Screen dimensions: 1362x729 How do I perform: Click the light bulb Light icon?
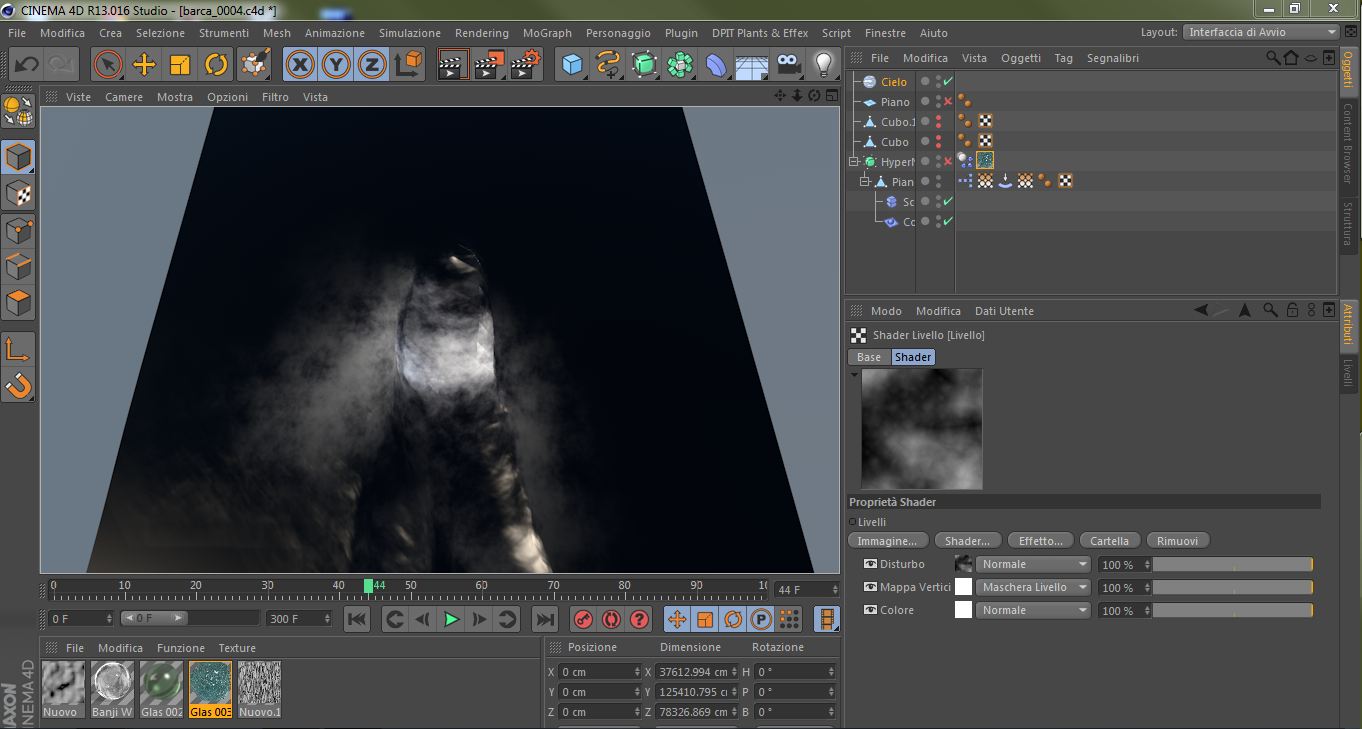(x=823, y=65)
